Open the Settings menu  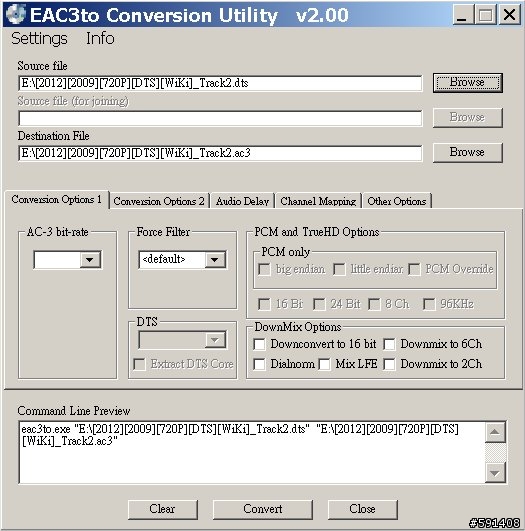coord(39,38)
